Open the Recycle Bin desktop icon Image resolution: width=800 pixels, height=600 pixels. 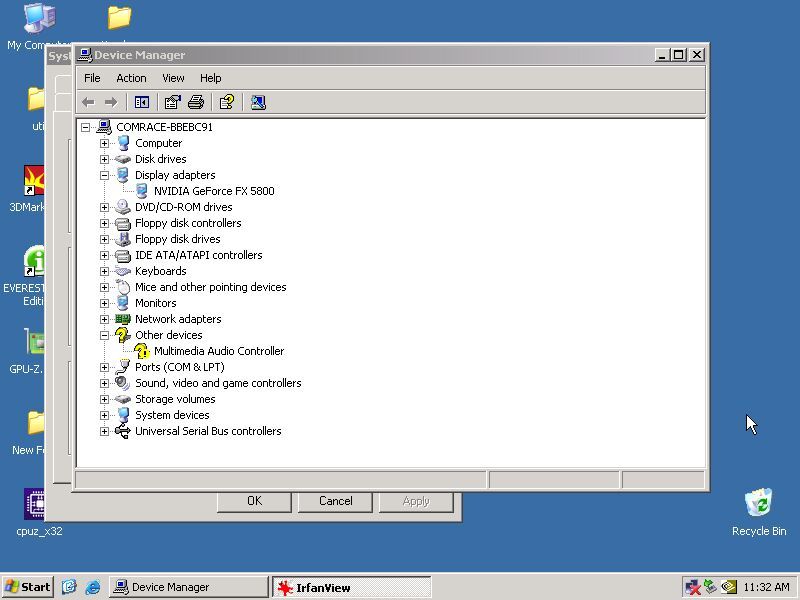tap(759, 503)
